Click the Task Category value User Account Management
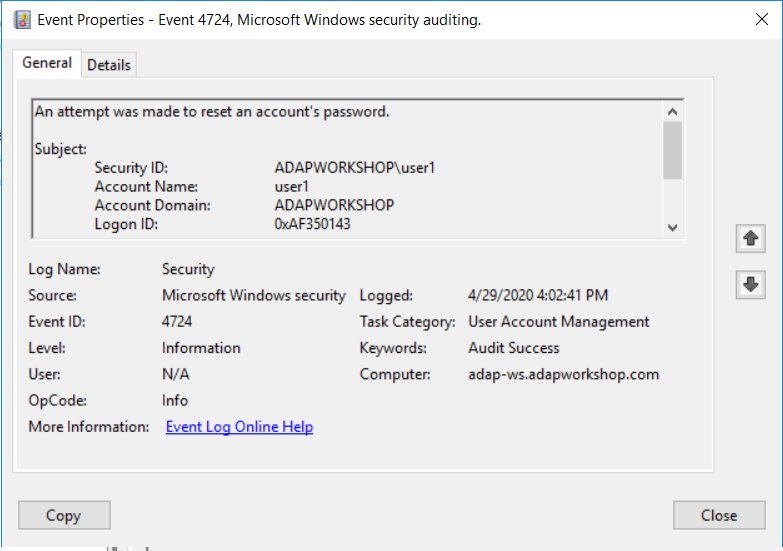 (559, 322)
